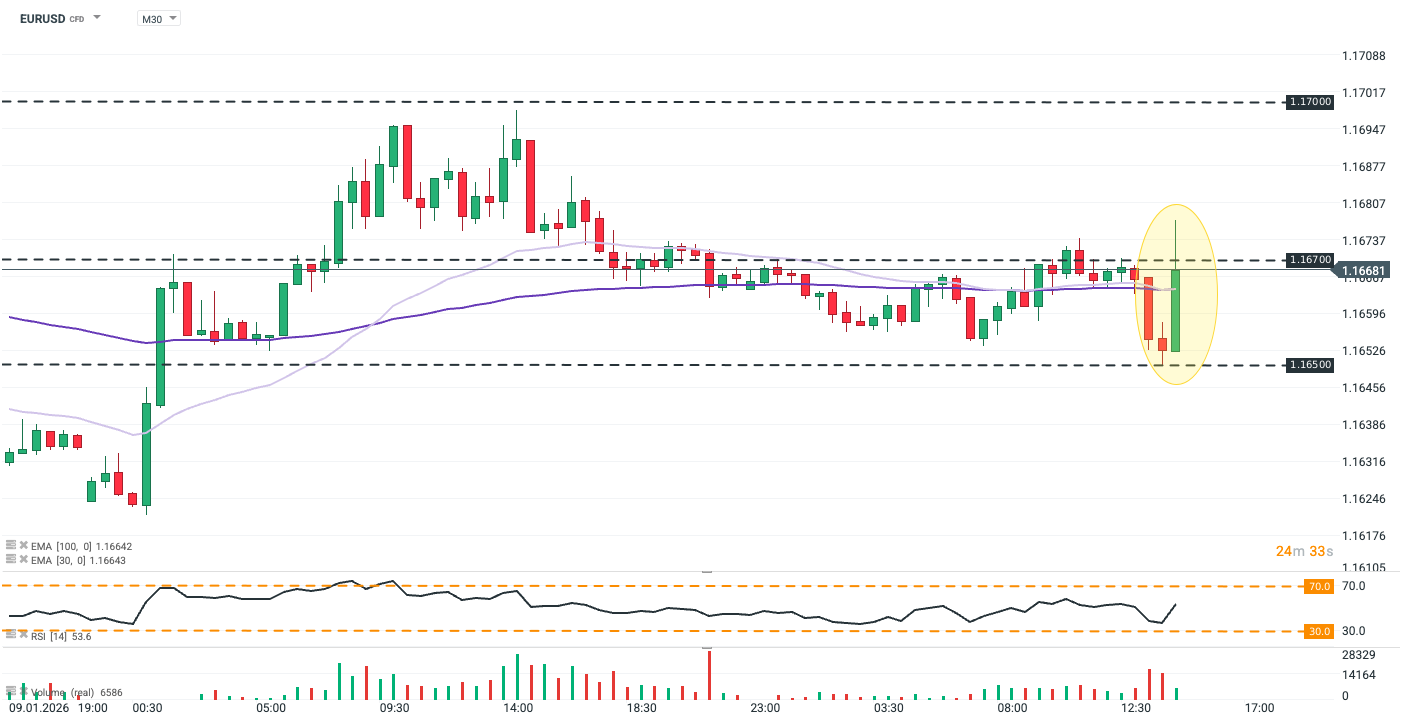Click the candle countdown timer
This screenshot has width=1402, height=725.
point(1304,551)
